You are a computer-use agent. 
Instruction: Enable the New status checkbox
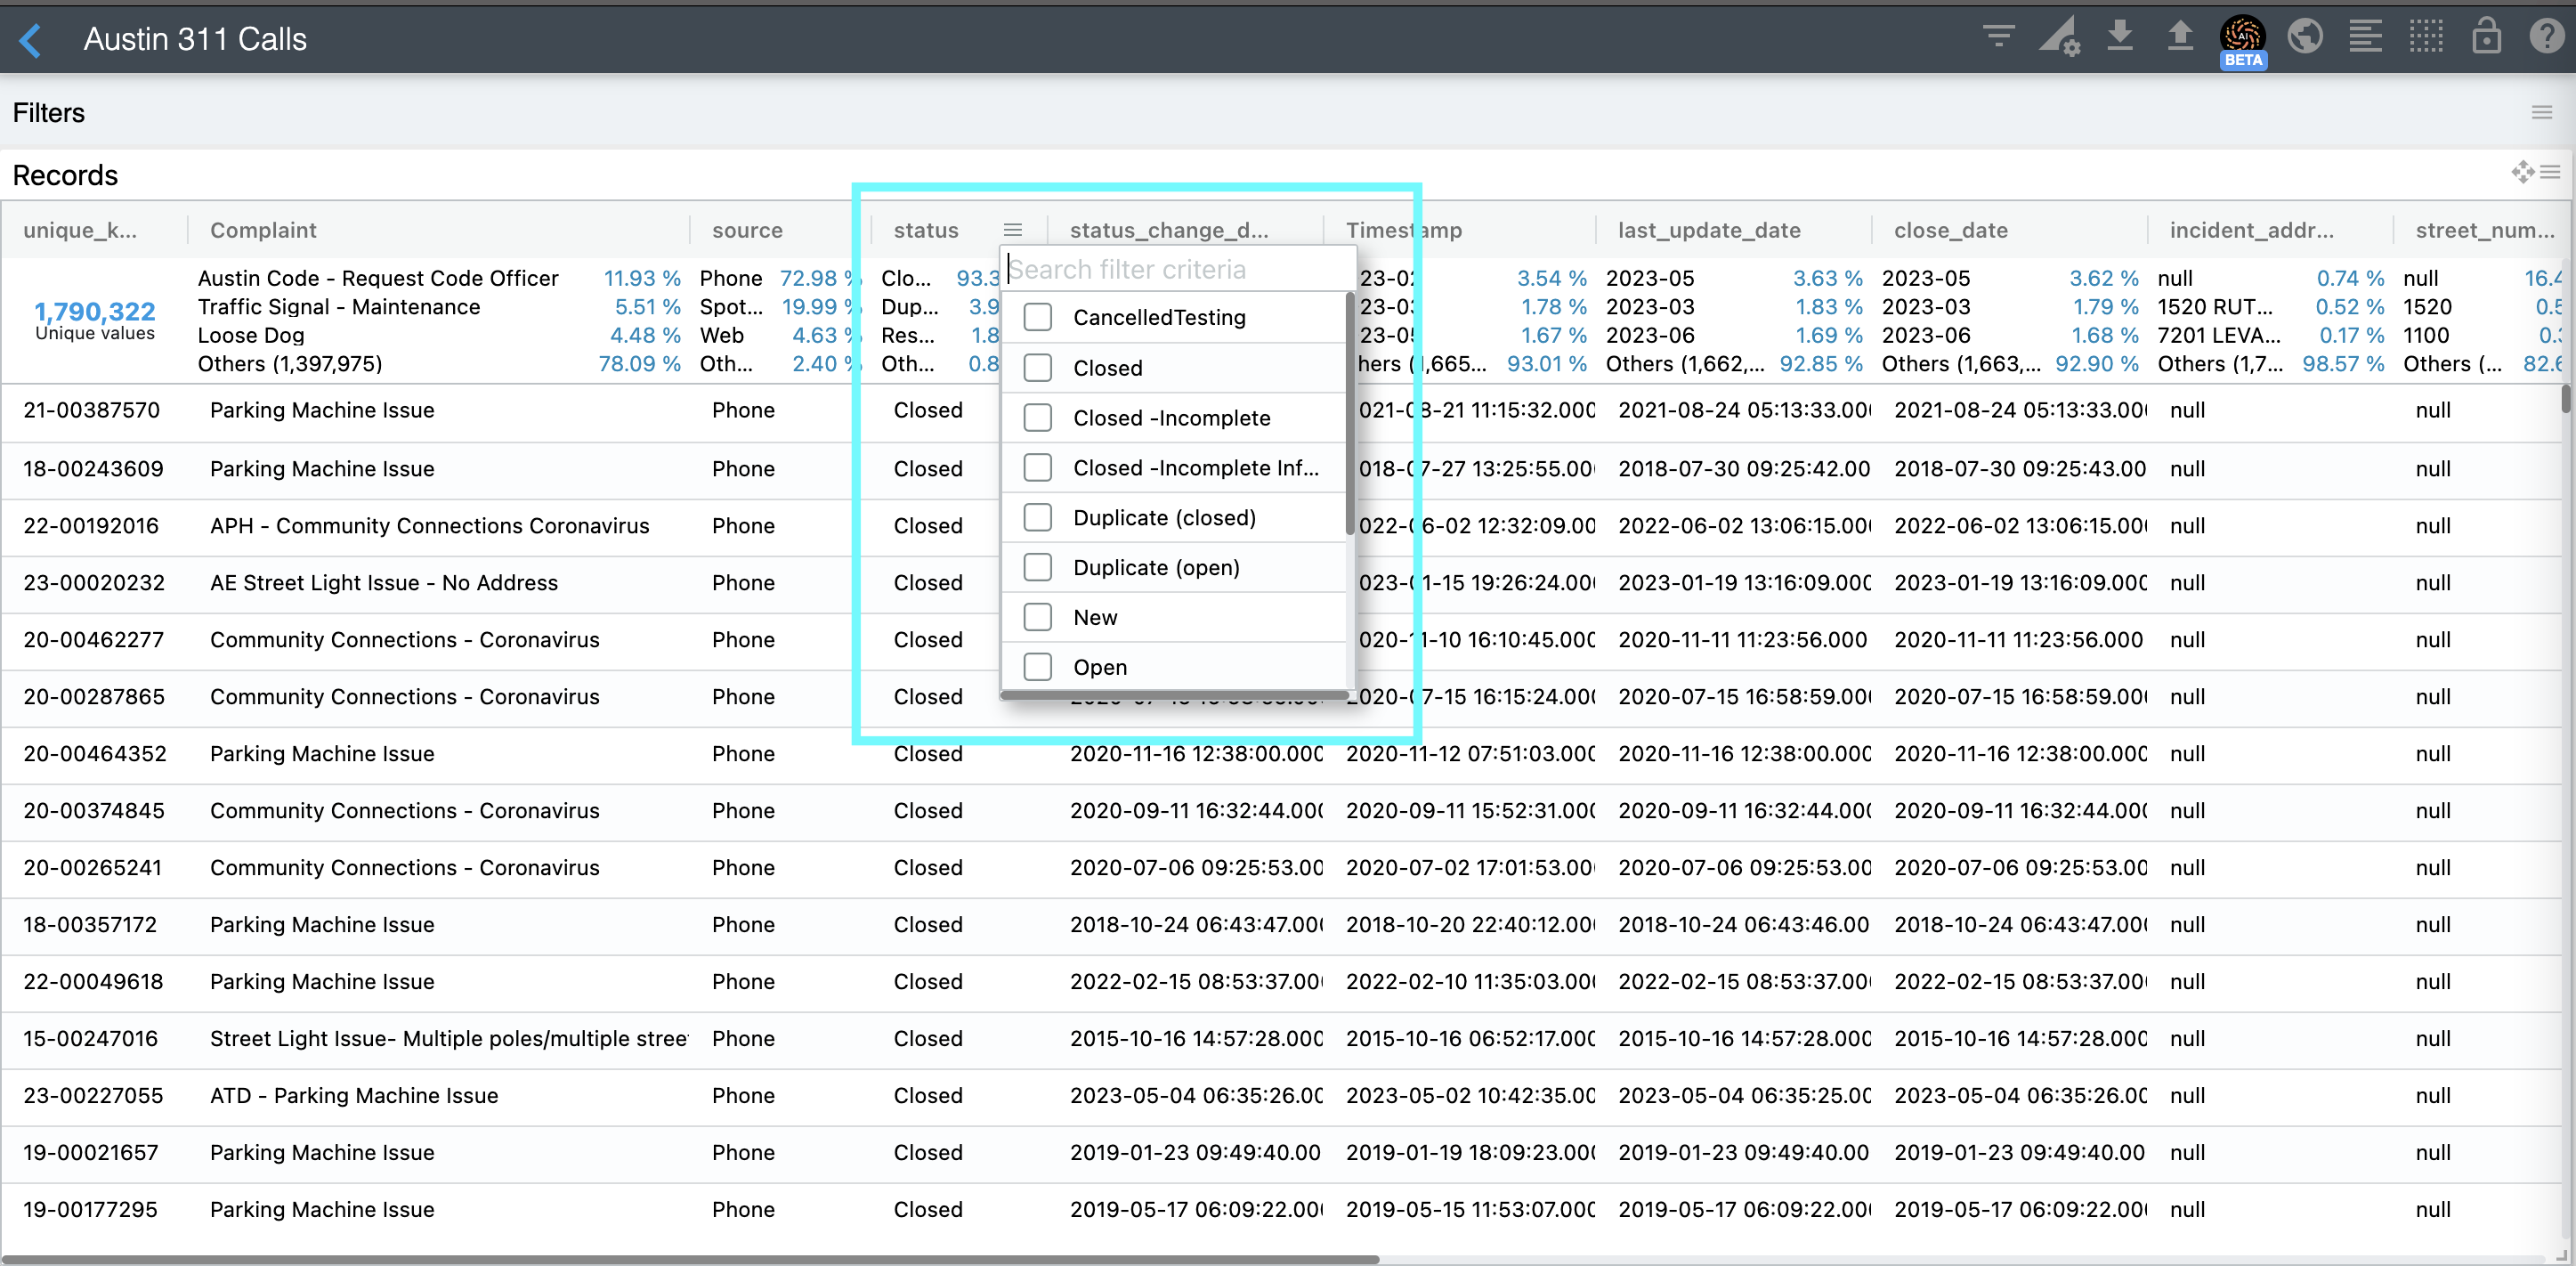click(1038, 617)
